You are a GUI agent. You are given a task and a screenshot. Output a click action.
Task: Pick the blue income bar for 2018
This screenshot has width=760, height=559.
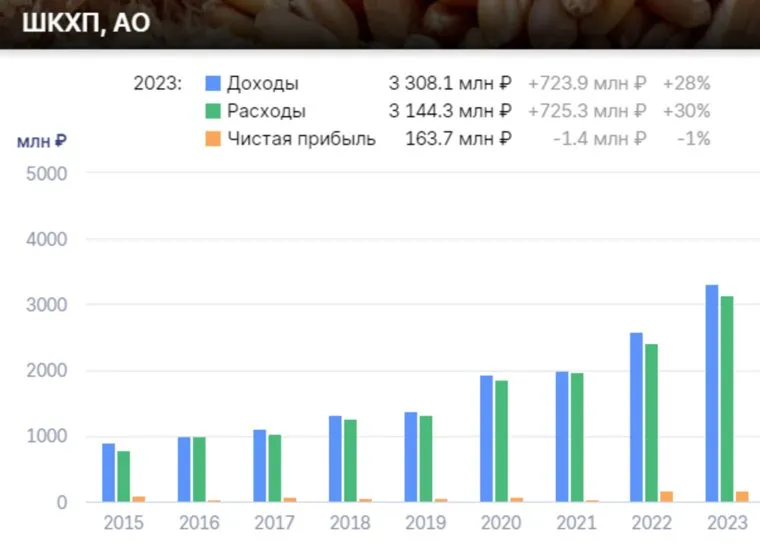click(x=335, y=458)
